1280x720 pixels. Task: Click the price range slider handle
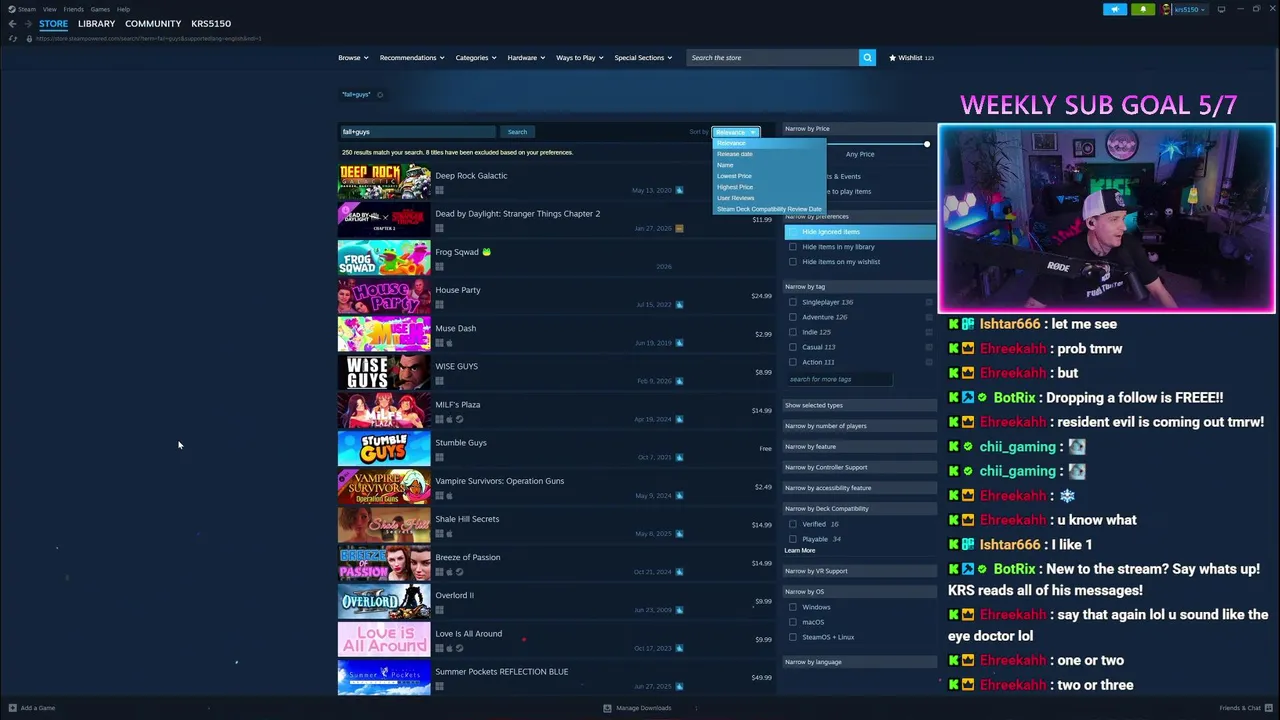[927, 144]
